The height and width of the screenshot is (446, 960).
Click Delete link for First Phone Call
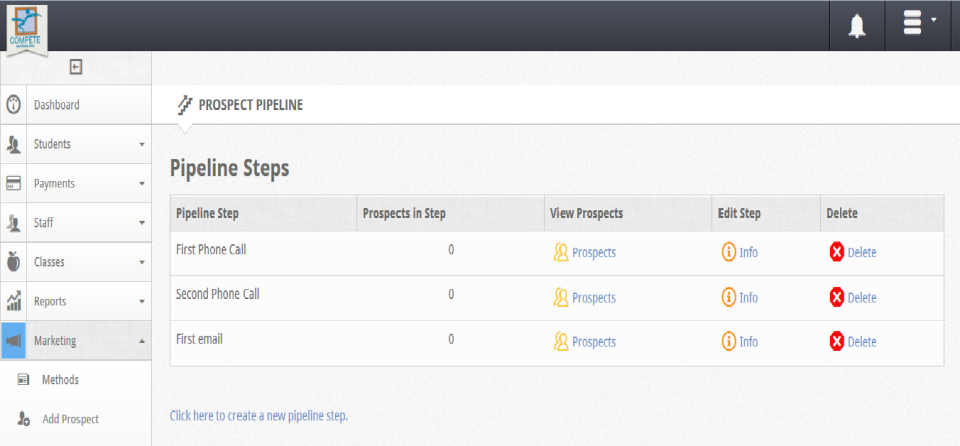click(x=862, y=253)
